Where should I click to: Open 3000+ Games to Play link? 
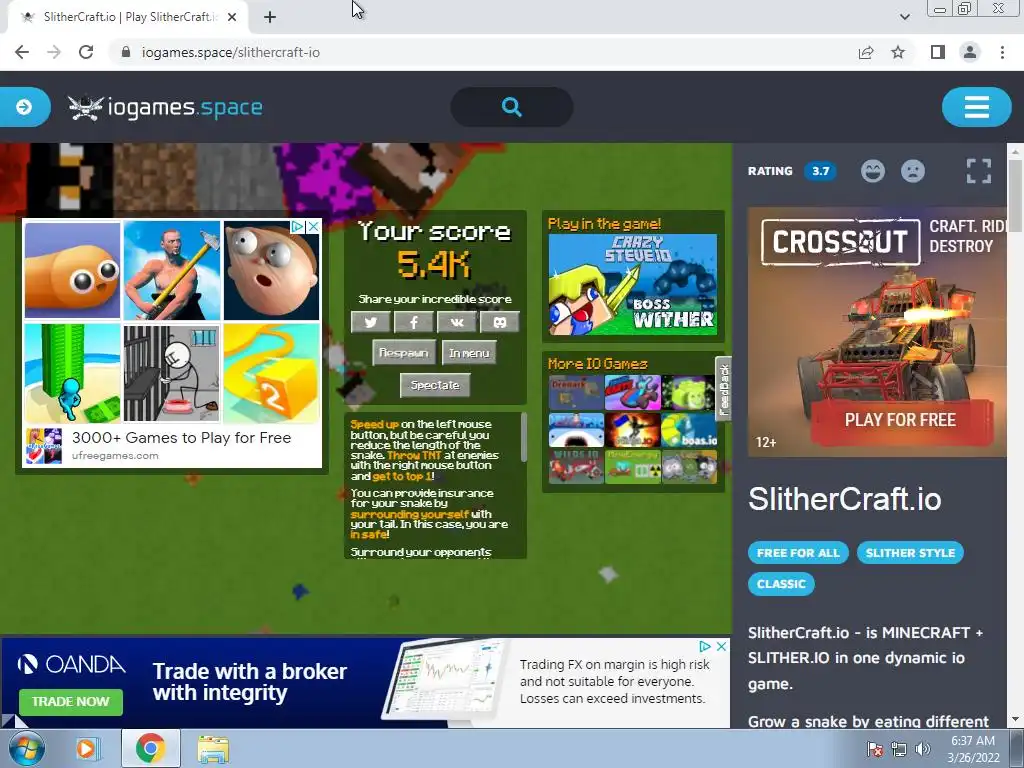(x=182, y=438)
